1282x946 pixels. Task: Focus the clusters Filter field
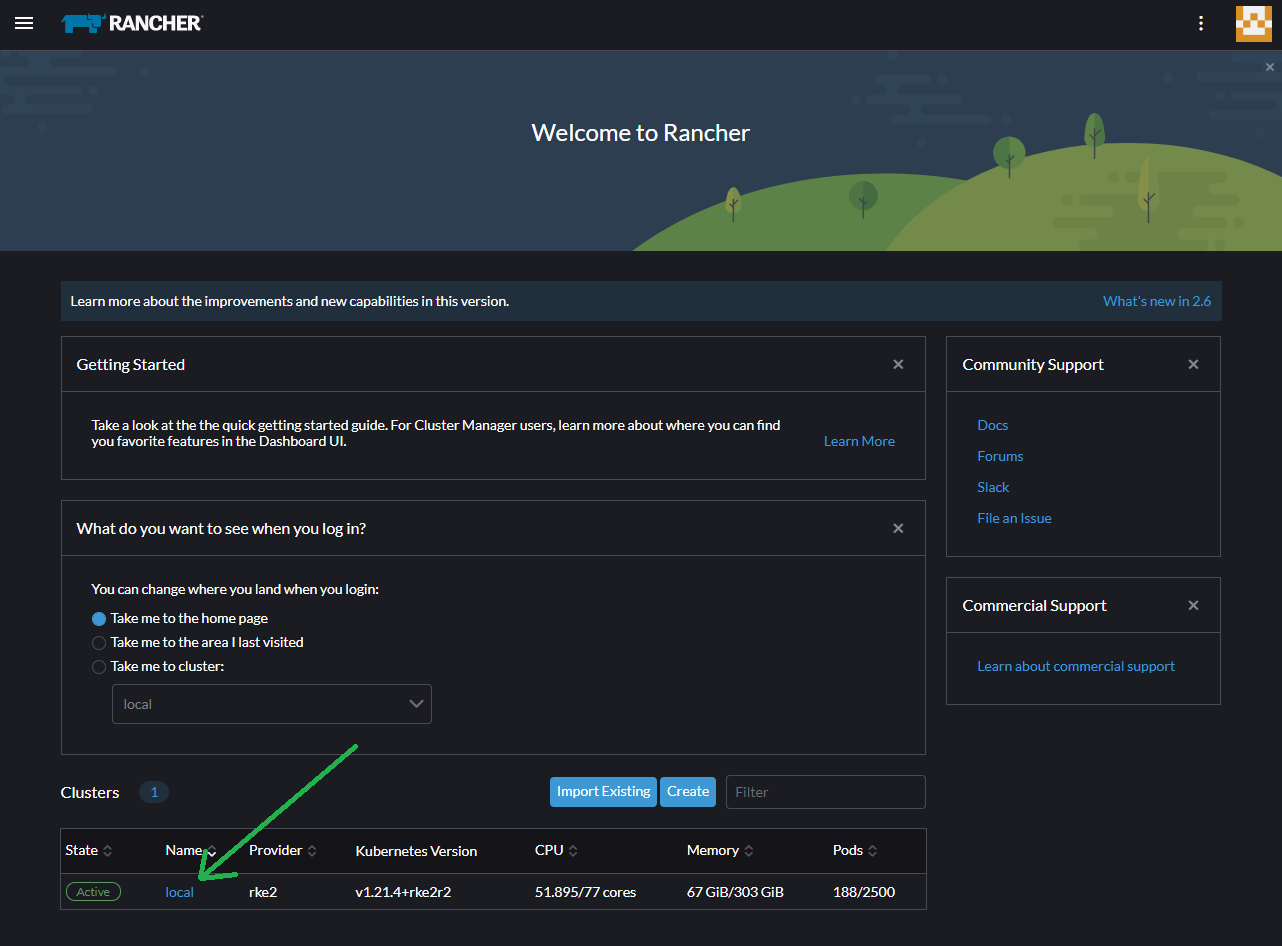tap(826, 792)
